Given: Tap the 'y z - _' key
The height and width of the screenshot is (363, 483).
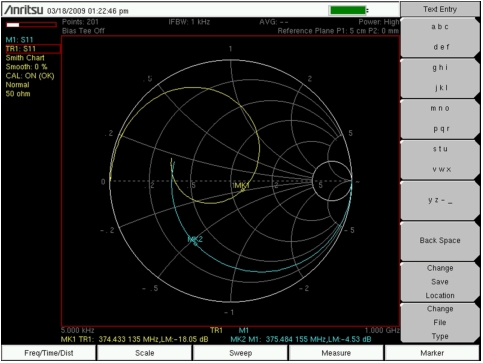Looking at the screenshot, I should [440, 200].
